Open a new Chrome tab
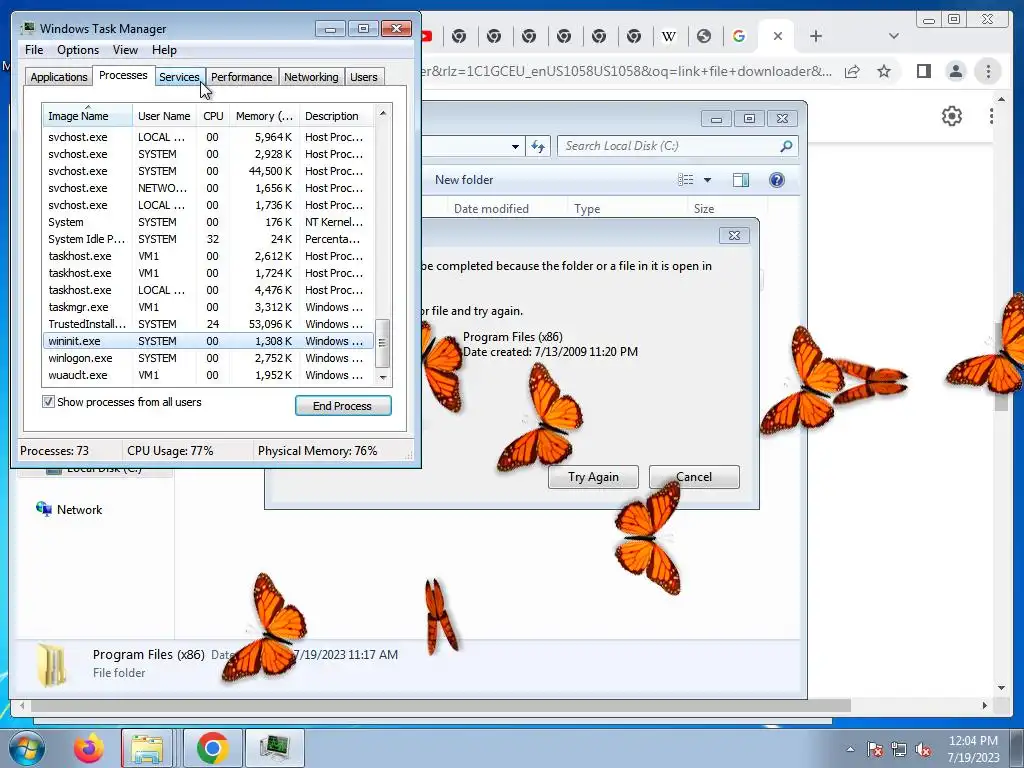This screenshot has width=1024, height=768. coord(816,37)
